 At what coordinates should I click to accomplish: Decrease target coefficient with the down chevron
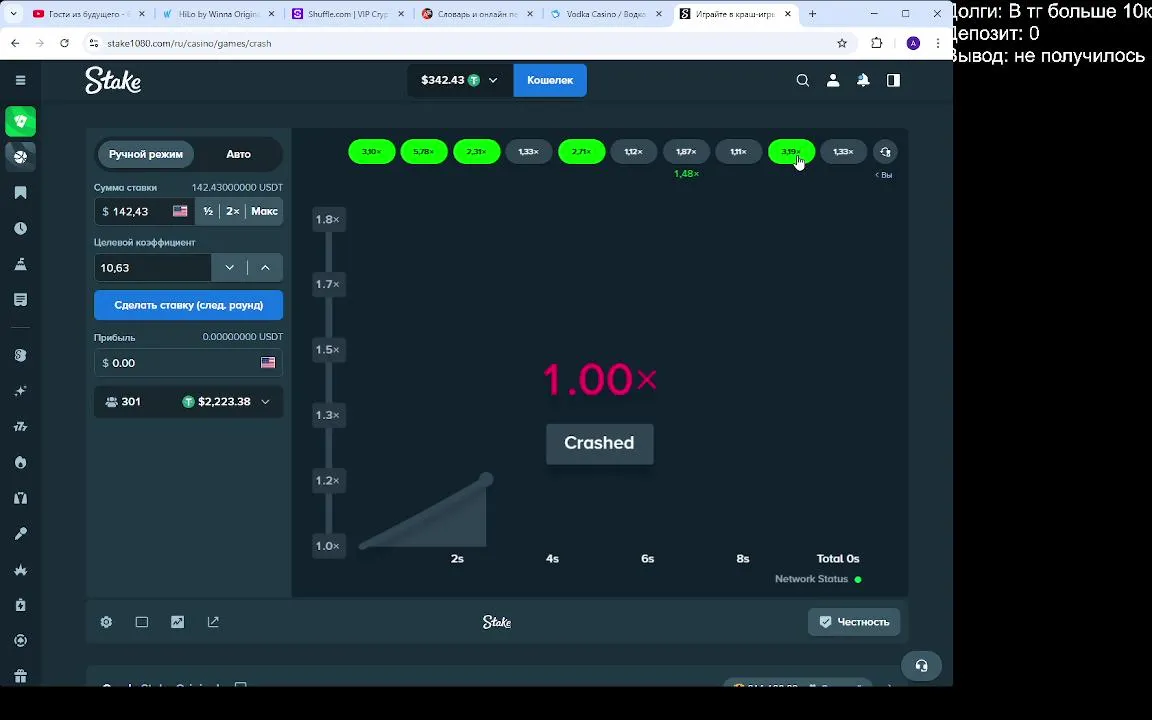click(229, 267)
